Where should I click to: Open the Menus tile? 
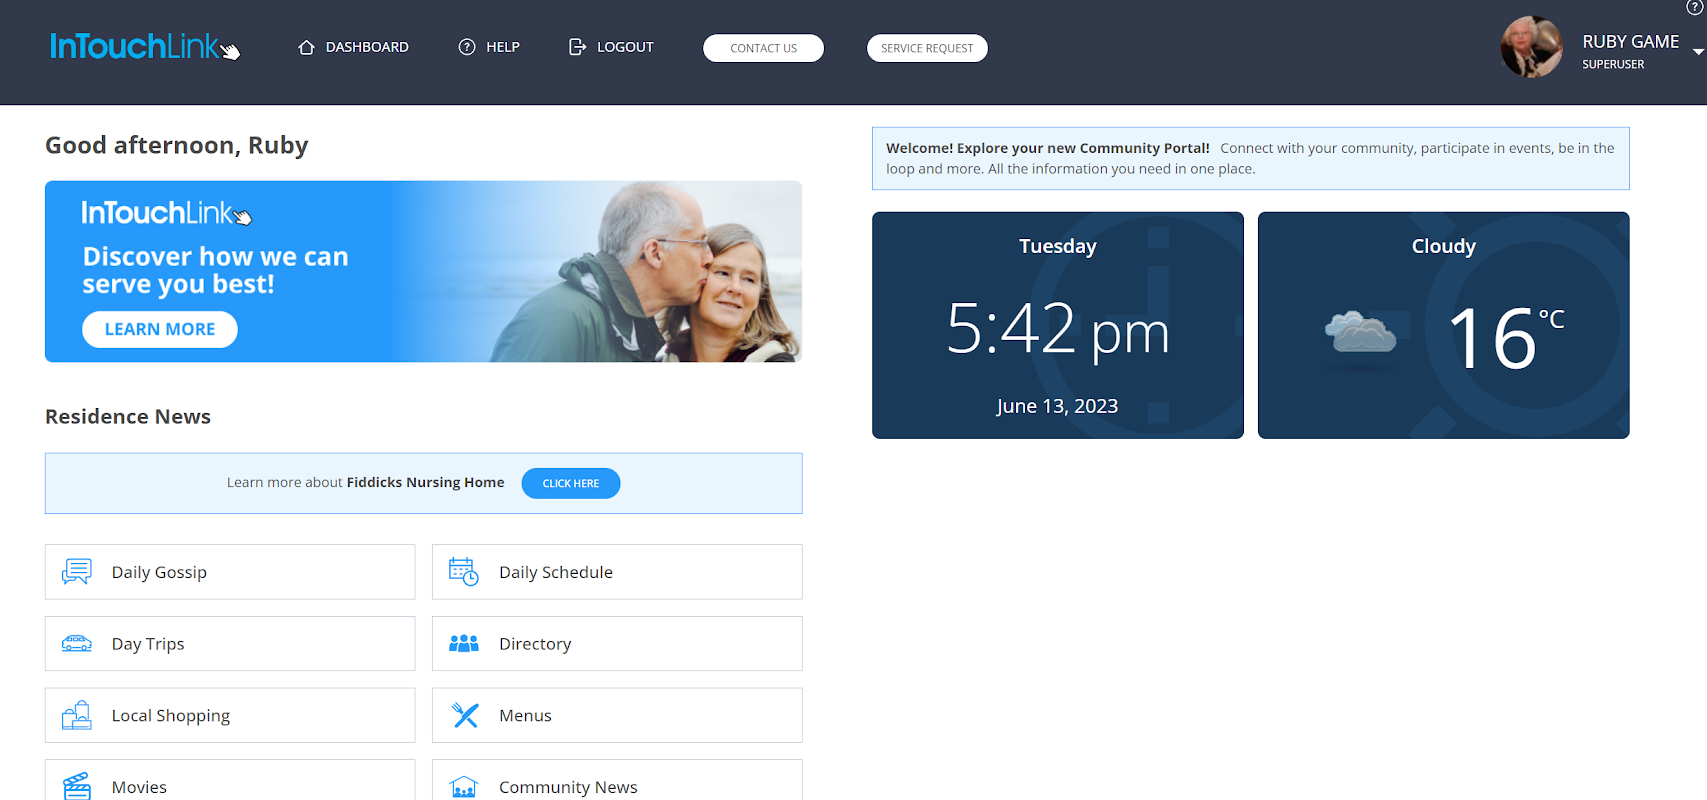(x=617, y=715)
